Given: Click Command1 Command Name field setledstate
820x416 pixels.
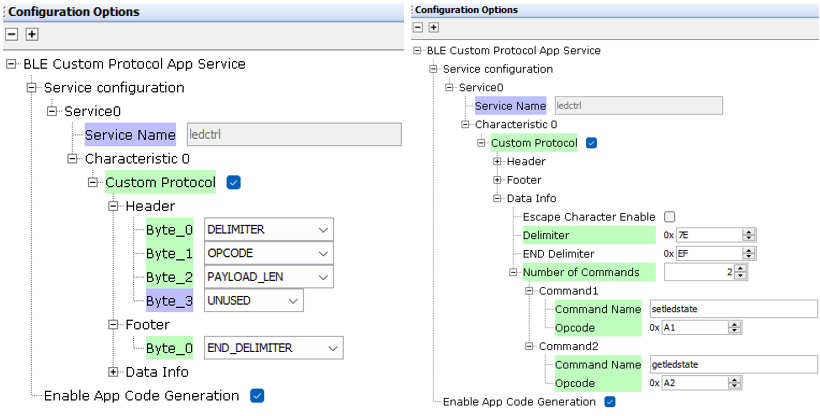Looking at the screenshot, I should point(734,309).
